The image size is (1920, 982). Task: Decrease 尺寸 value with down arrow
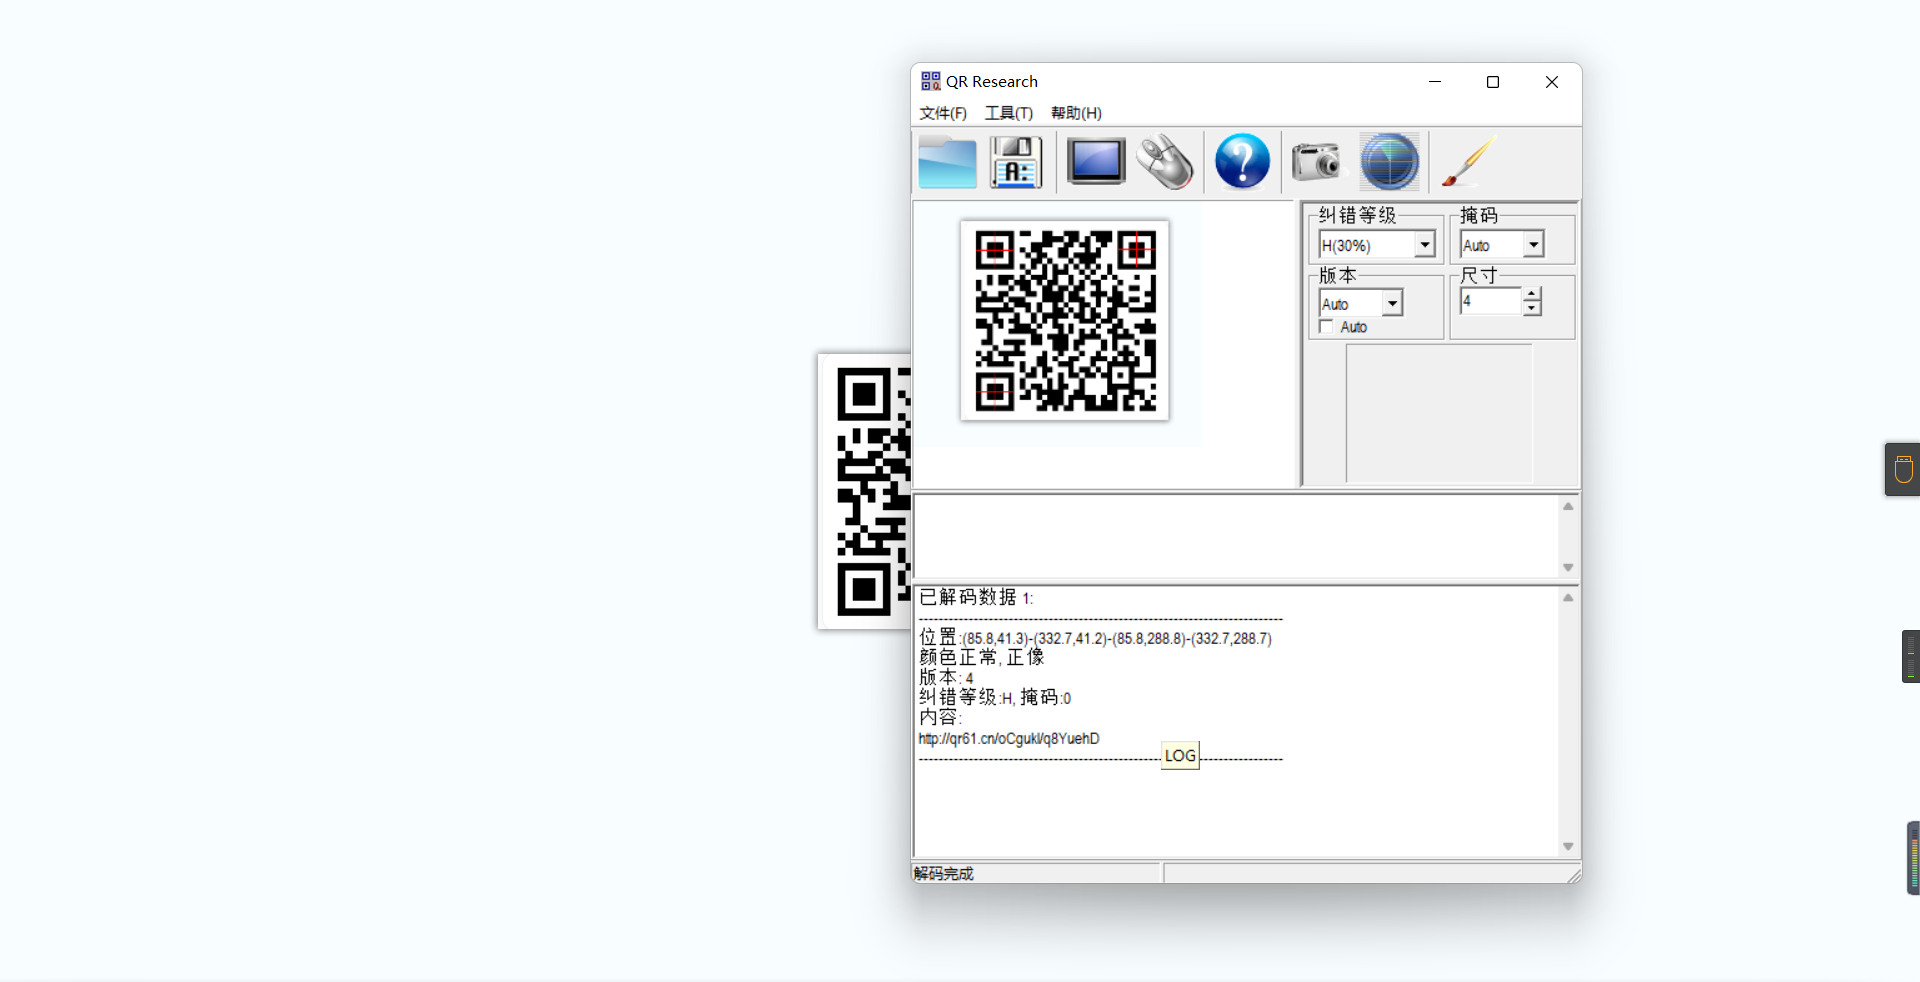(x=1532, y=308)
